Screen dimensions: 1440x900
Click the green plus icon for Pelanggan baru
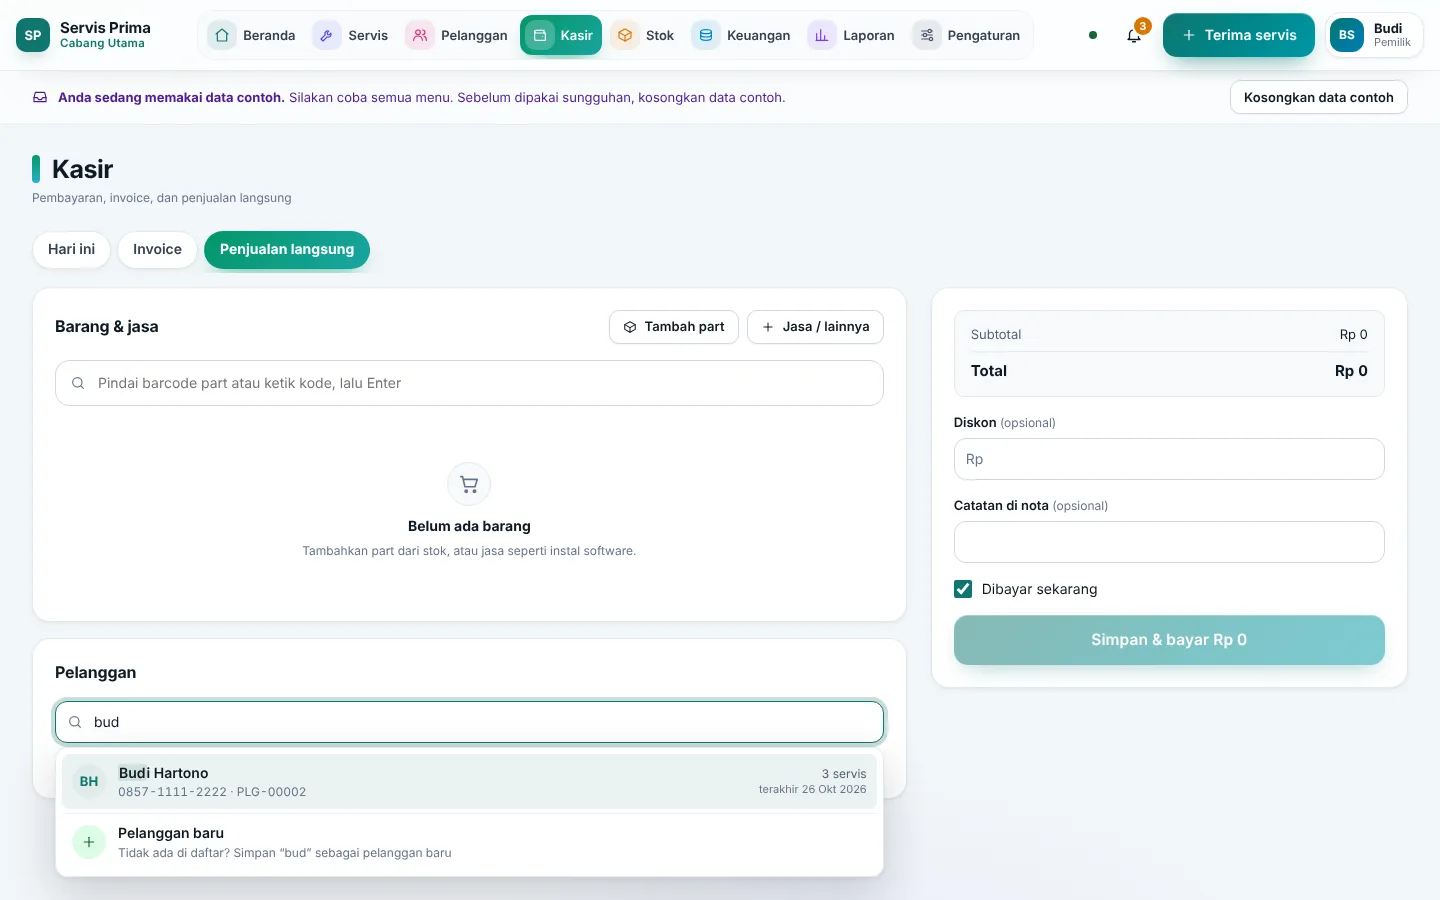[x=89, y=842]
